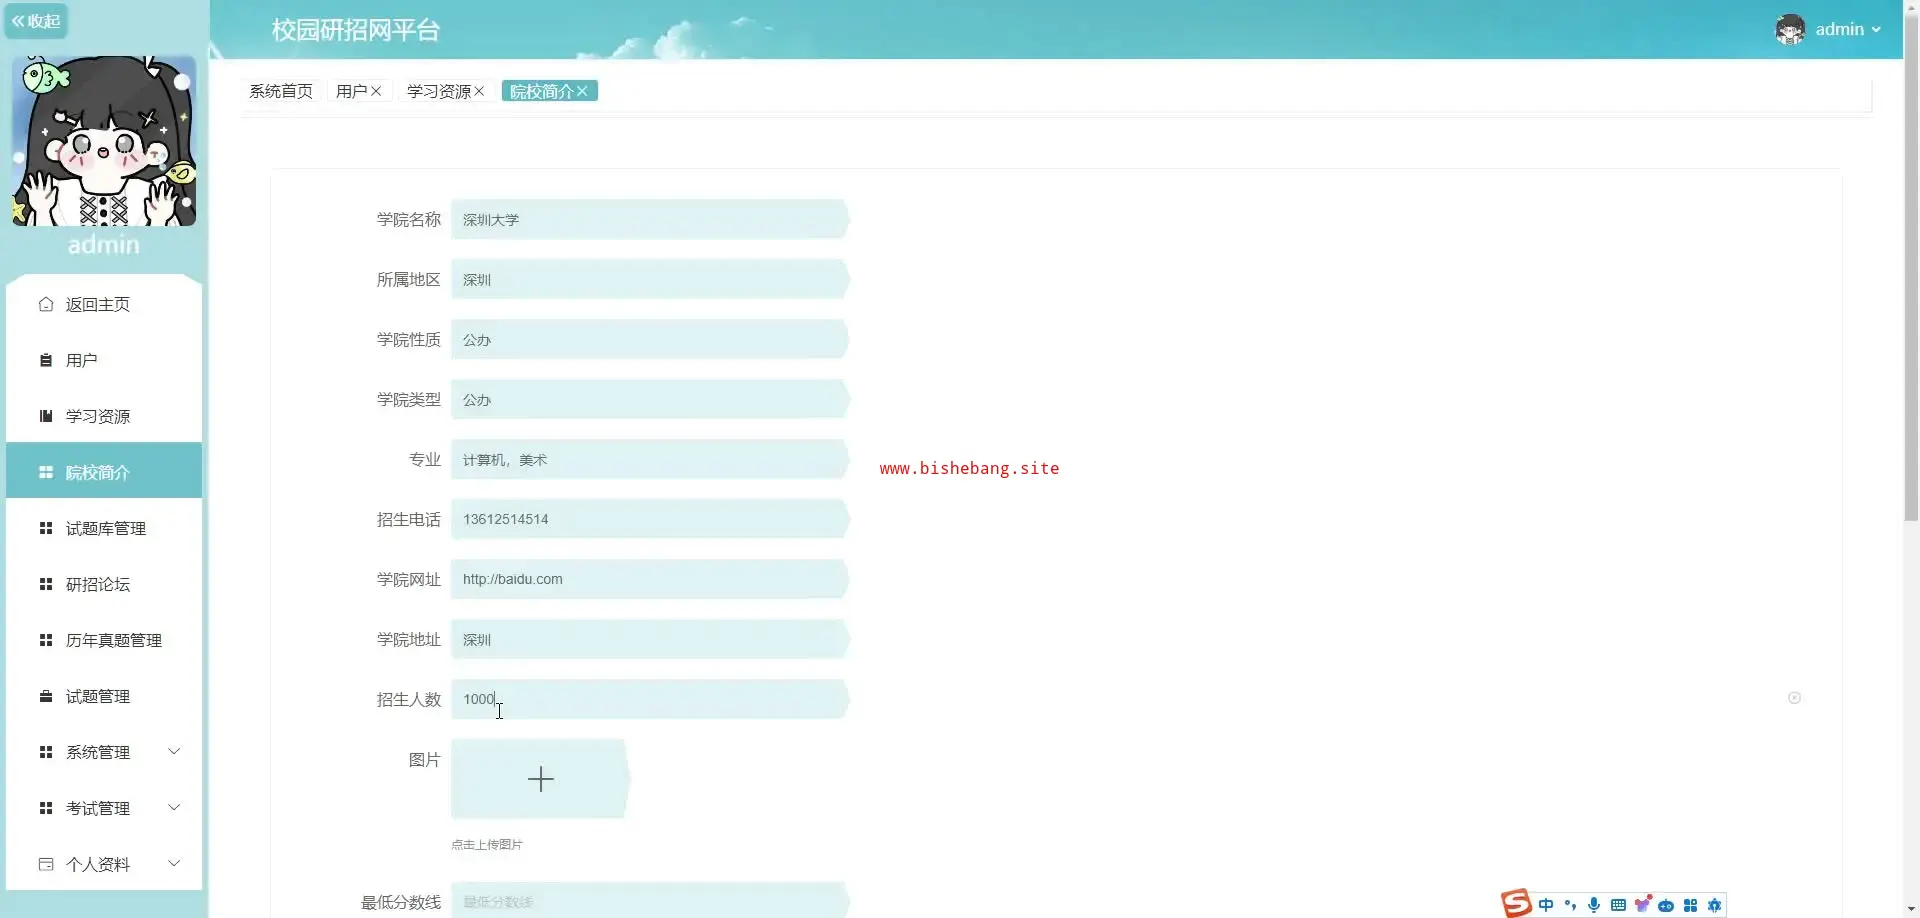
Task: Collapse the sidebar with 收起 button
Action: pos(36,21)
